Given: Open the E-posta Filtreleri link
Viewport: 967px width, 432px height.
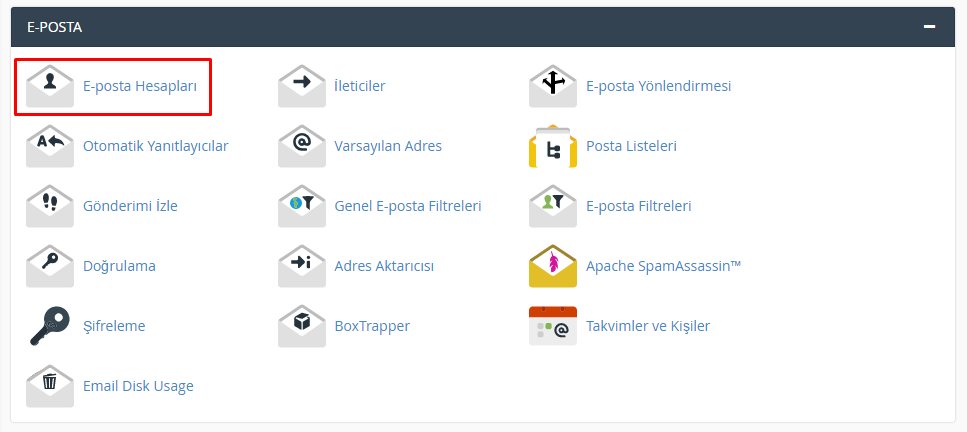Looking at the screenshot, I should coord(638,206).
